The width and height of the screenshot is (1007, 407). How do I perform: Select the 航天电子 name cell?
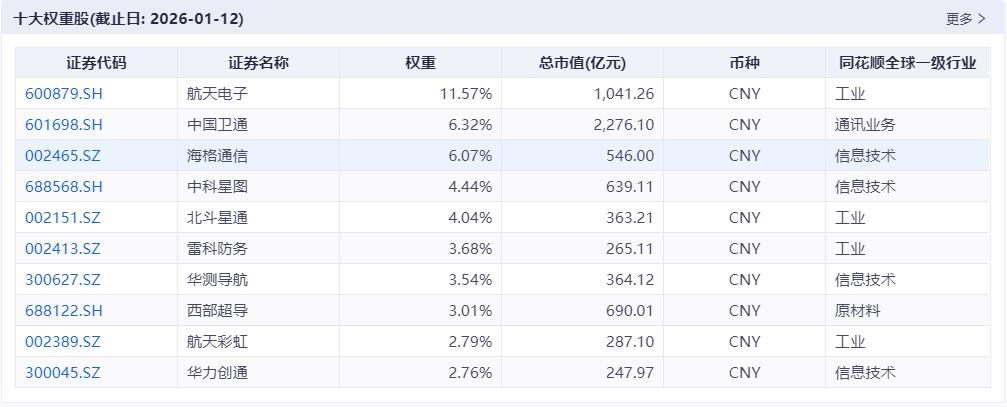pyautogui.click(x=217, y=94)
